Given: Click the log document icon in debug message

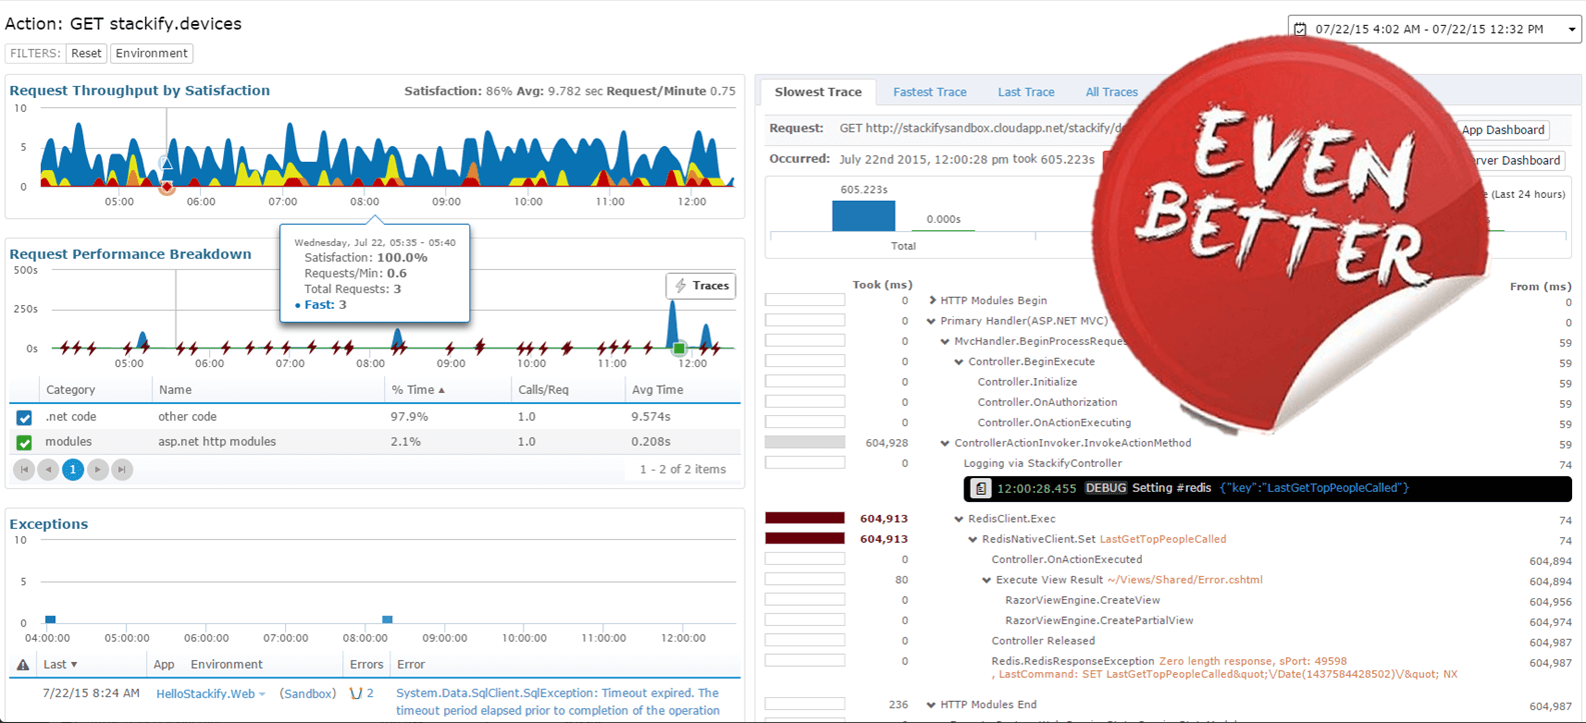Looking at the screenshot, I should [981, 488].
